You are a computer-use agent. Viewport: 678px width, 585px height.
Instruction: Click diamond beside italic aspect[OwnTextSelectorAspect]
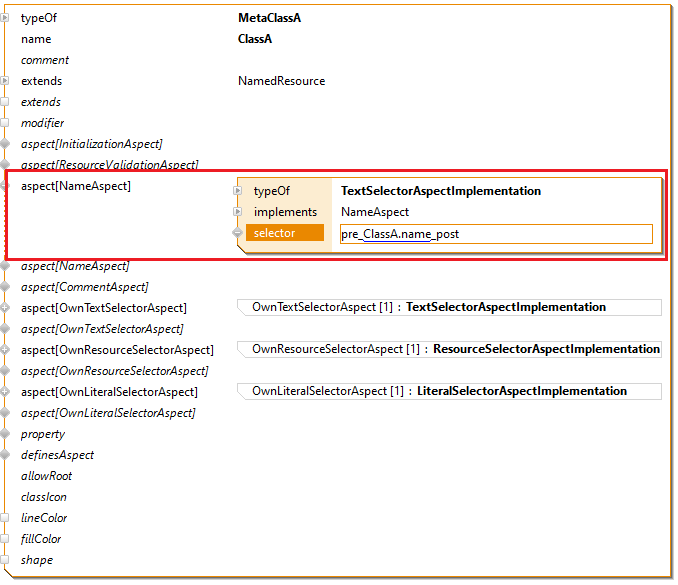[x=5, y=329]
